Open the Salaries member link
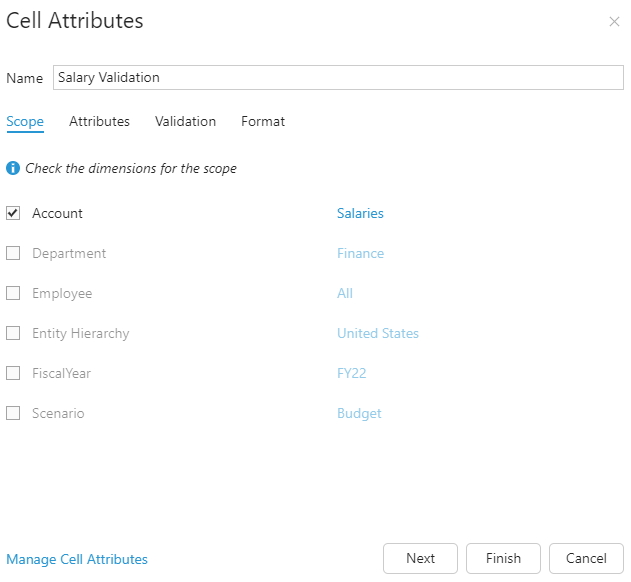This screenshot has width=631, height=582. [x=360, y=213]
